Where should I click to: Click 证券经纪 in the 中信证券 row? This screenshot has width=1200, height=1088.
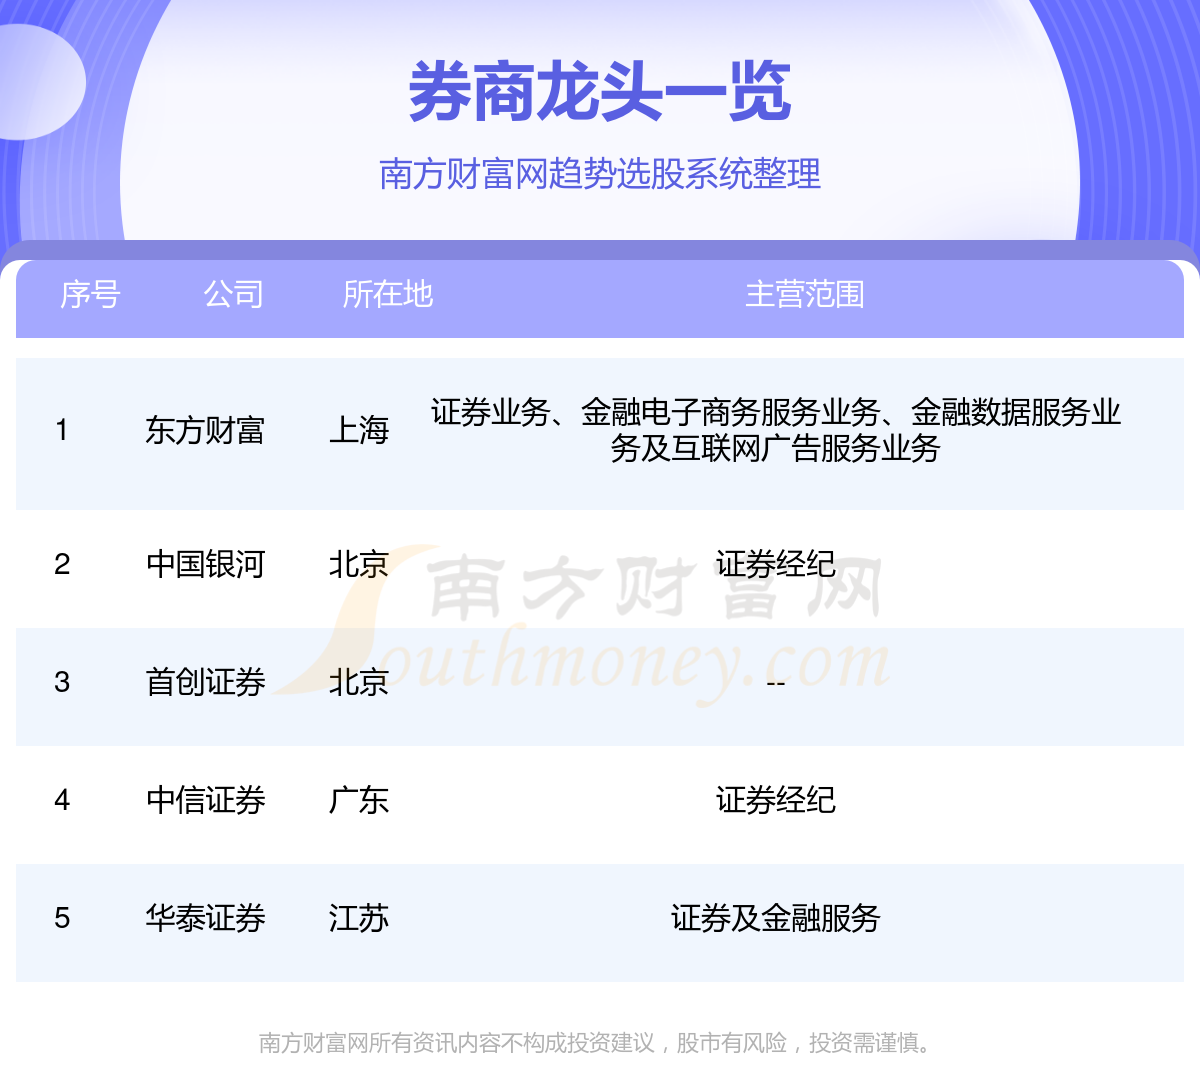pyautogui.click(x=776, y=800)
